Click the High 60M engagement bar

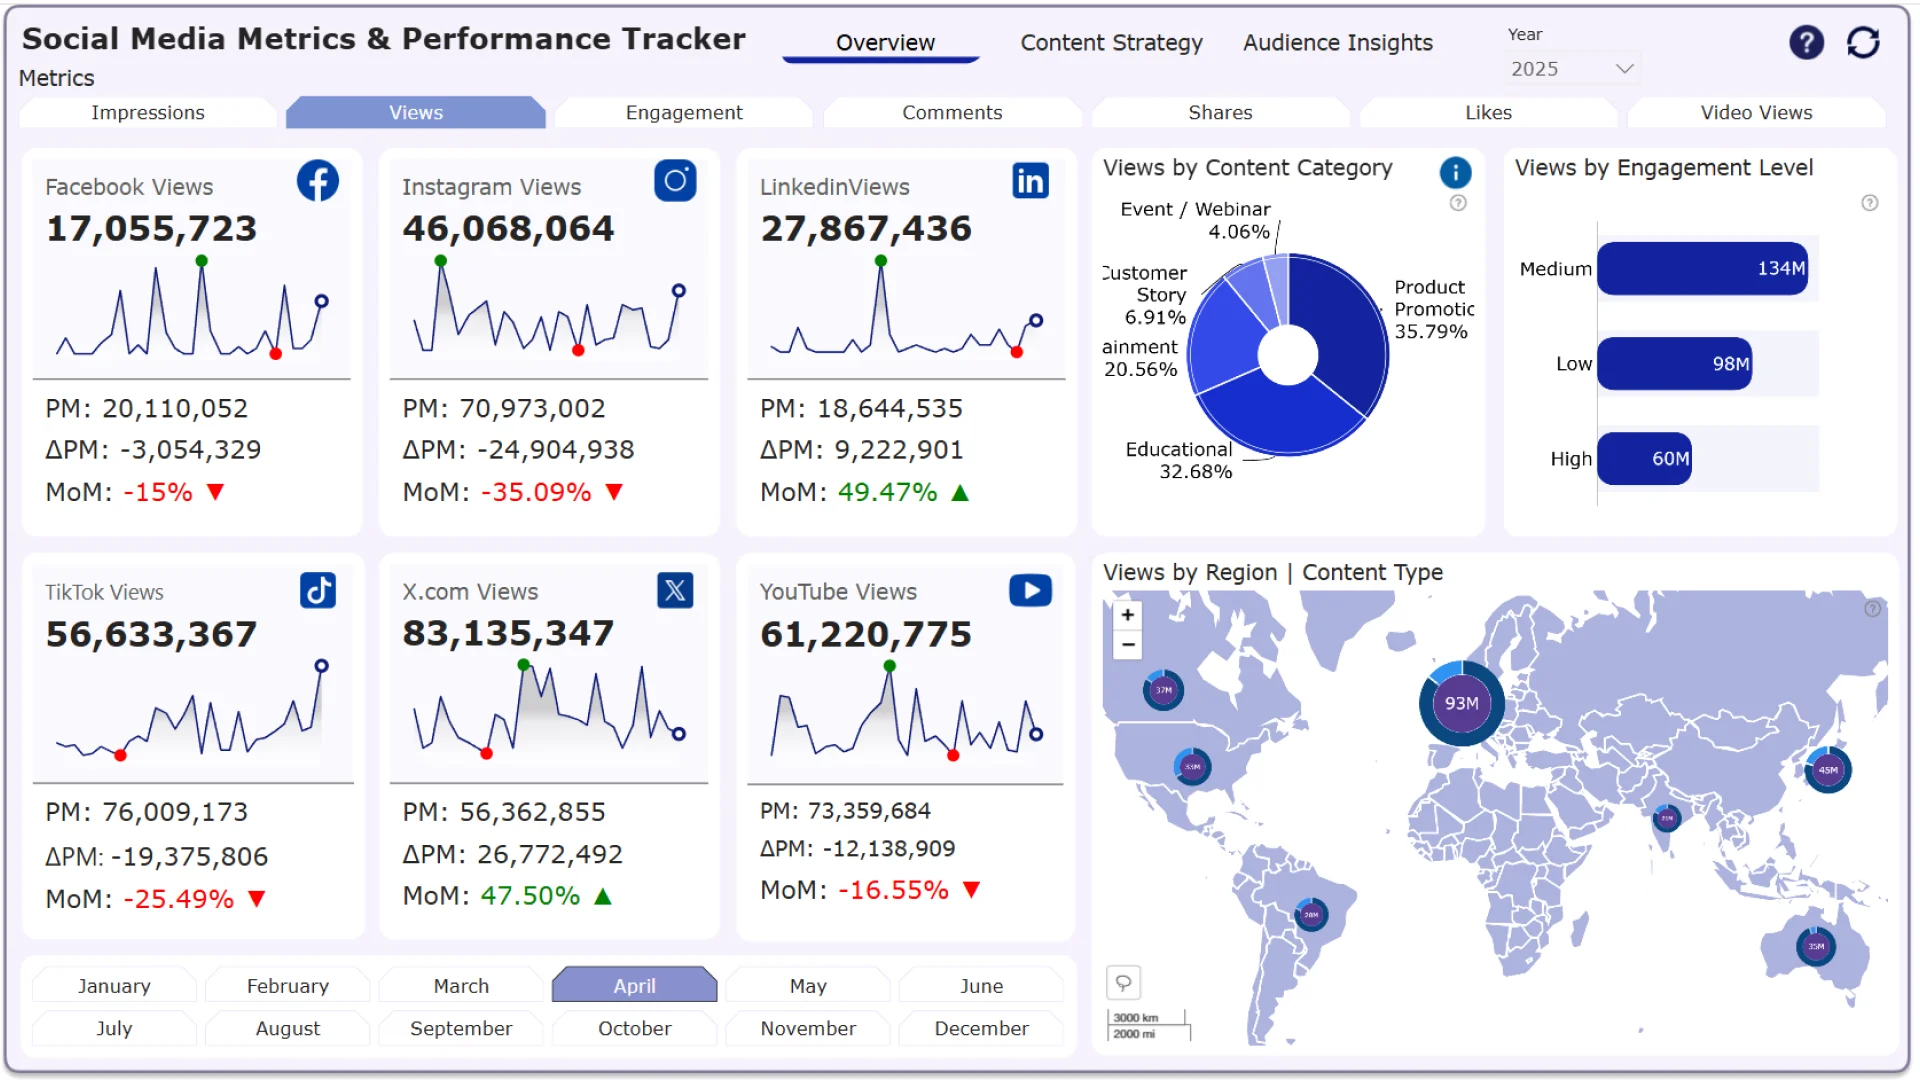click(1645, 459)
